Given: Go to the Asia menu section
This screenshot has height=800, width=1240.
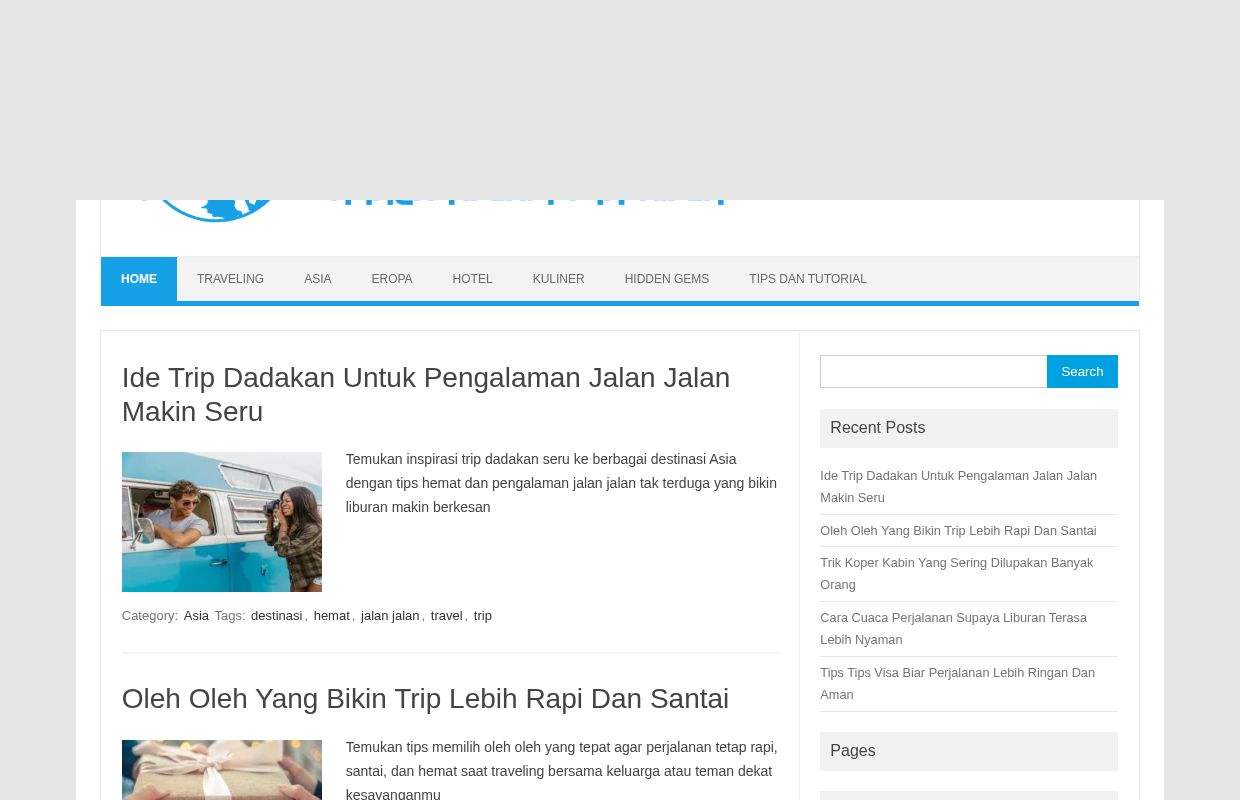Looking at the screenshot, I should point(317,279).
